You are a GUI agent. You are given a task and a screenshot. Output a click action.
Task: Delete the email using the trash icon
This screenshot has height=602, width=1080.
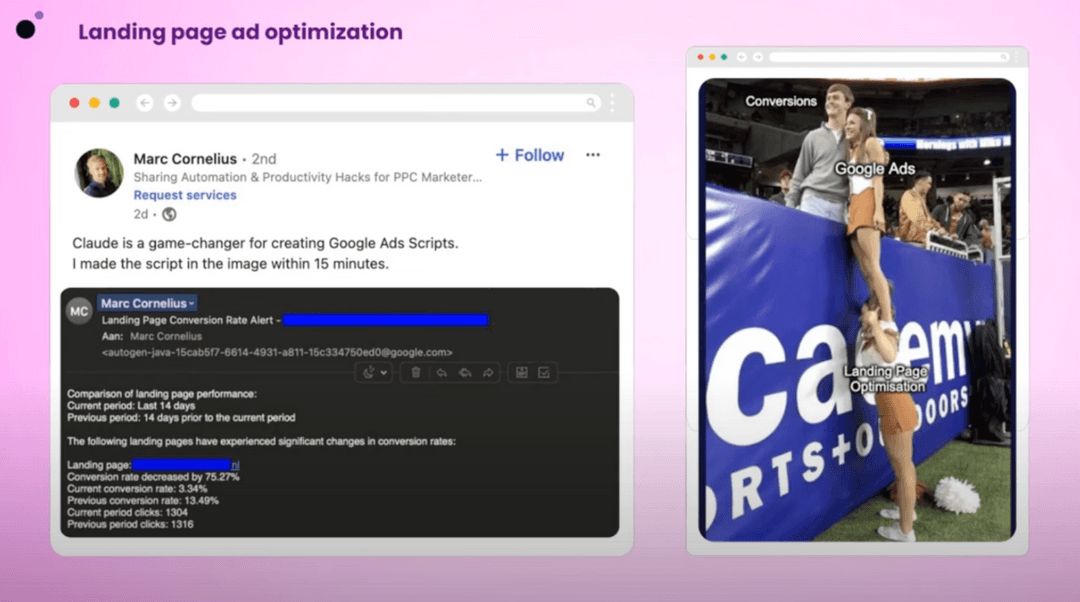(x=415, y=373)
